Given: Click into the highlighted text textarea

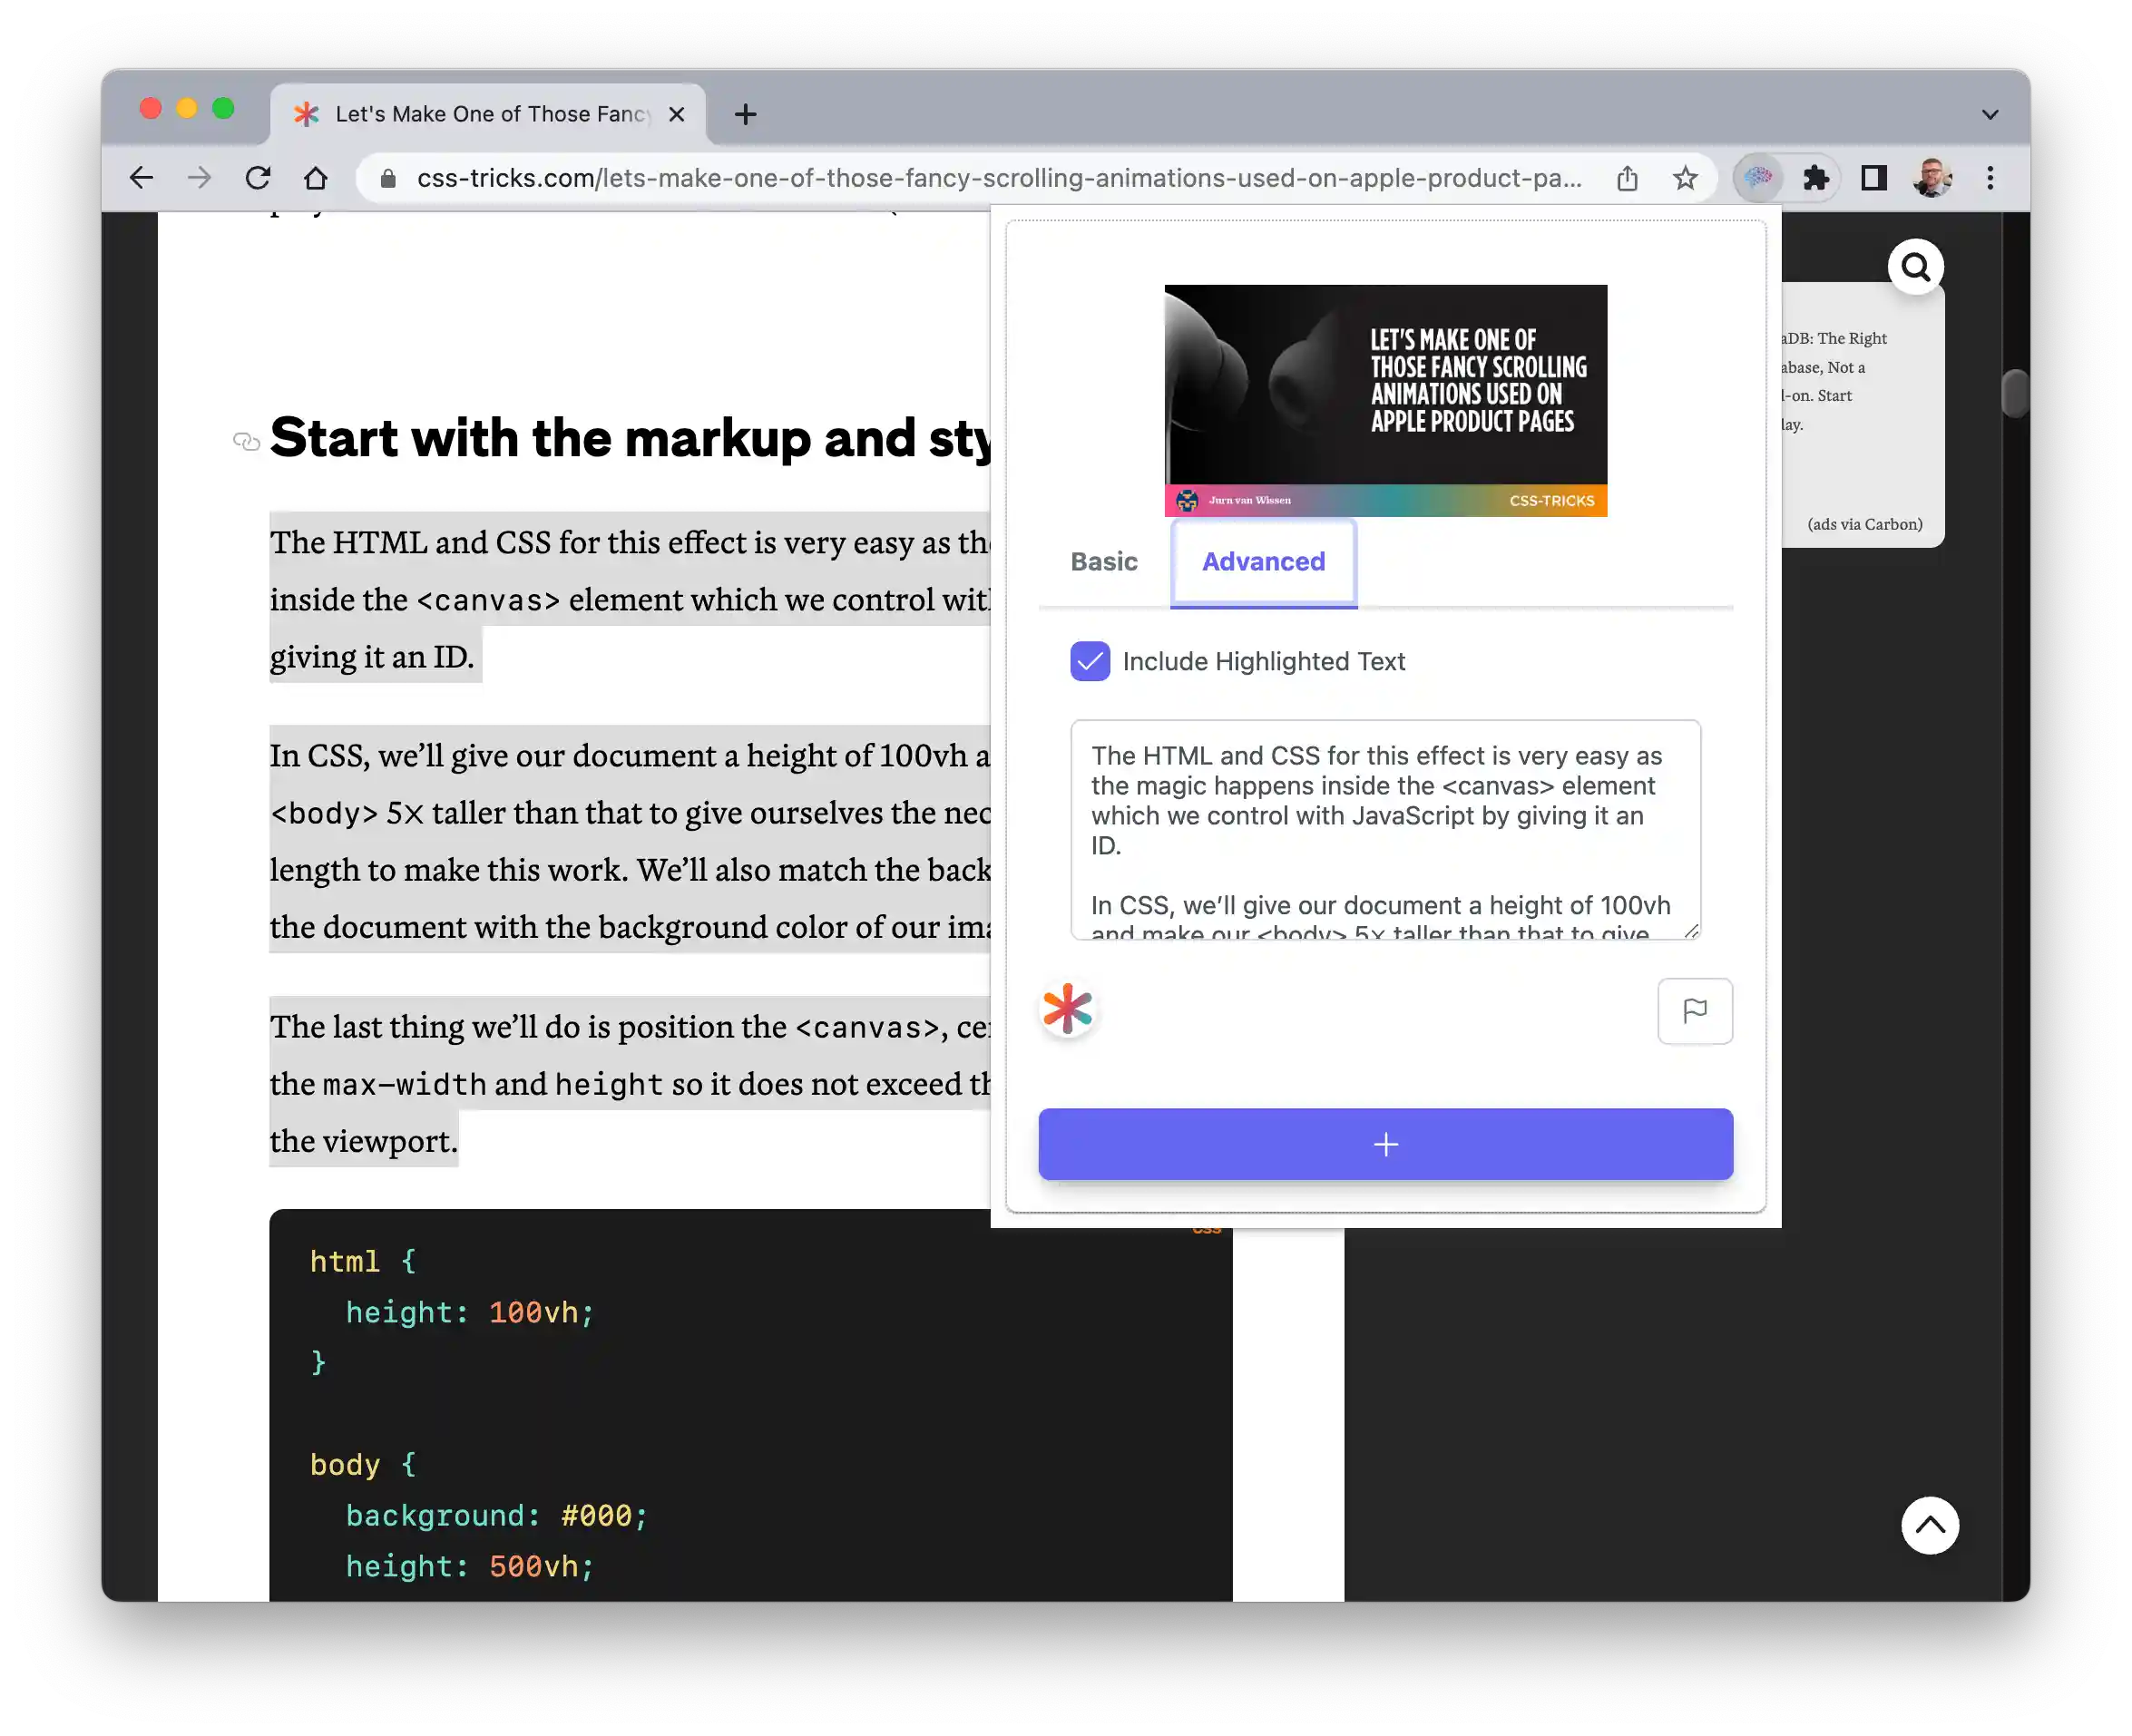Looking at the screenshot, I should (1385, 829).
